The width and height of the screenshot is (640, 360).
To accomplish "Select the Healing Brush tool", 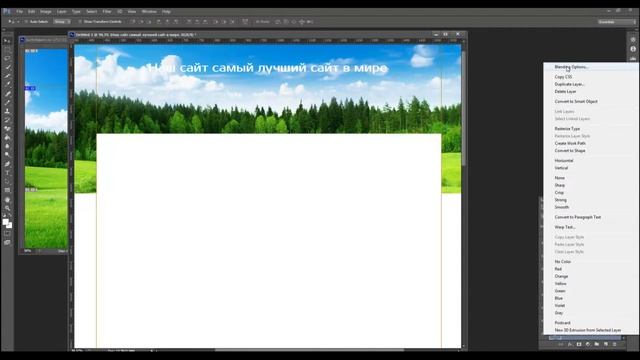I will tap(7, 93).
